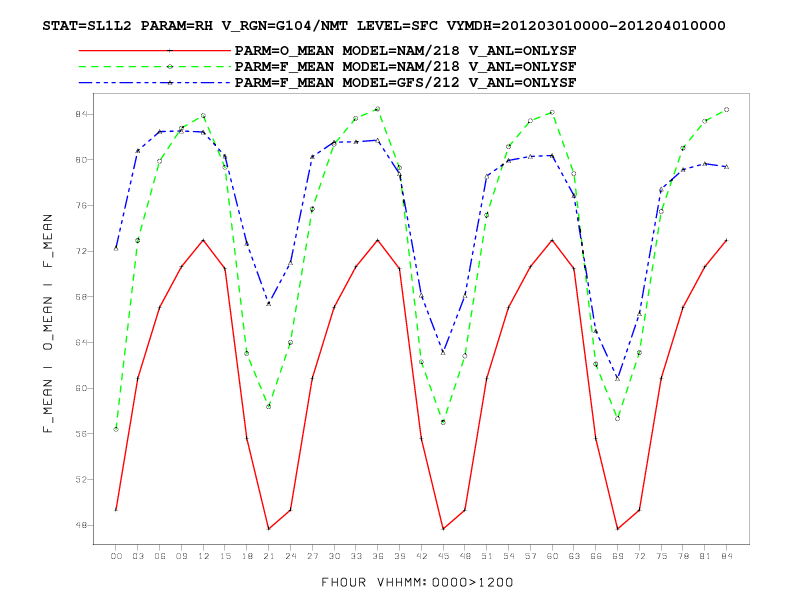
Task: Click x-axis tick label 84
Action: click(726, 556)
